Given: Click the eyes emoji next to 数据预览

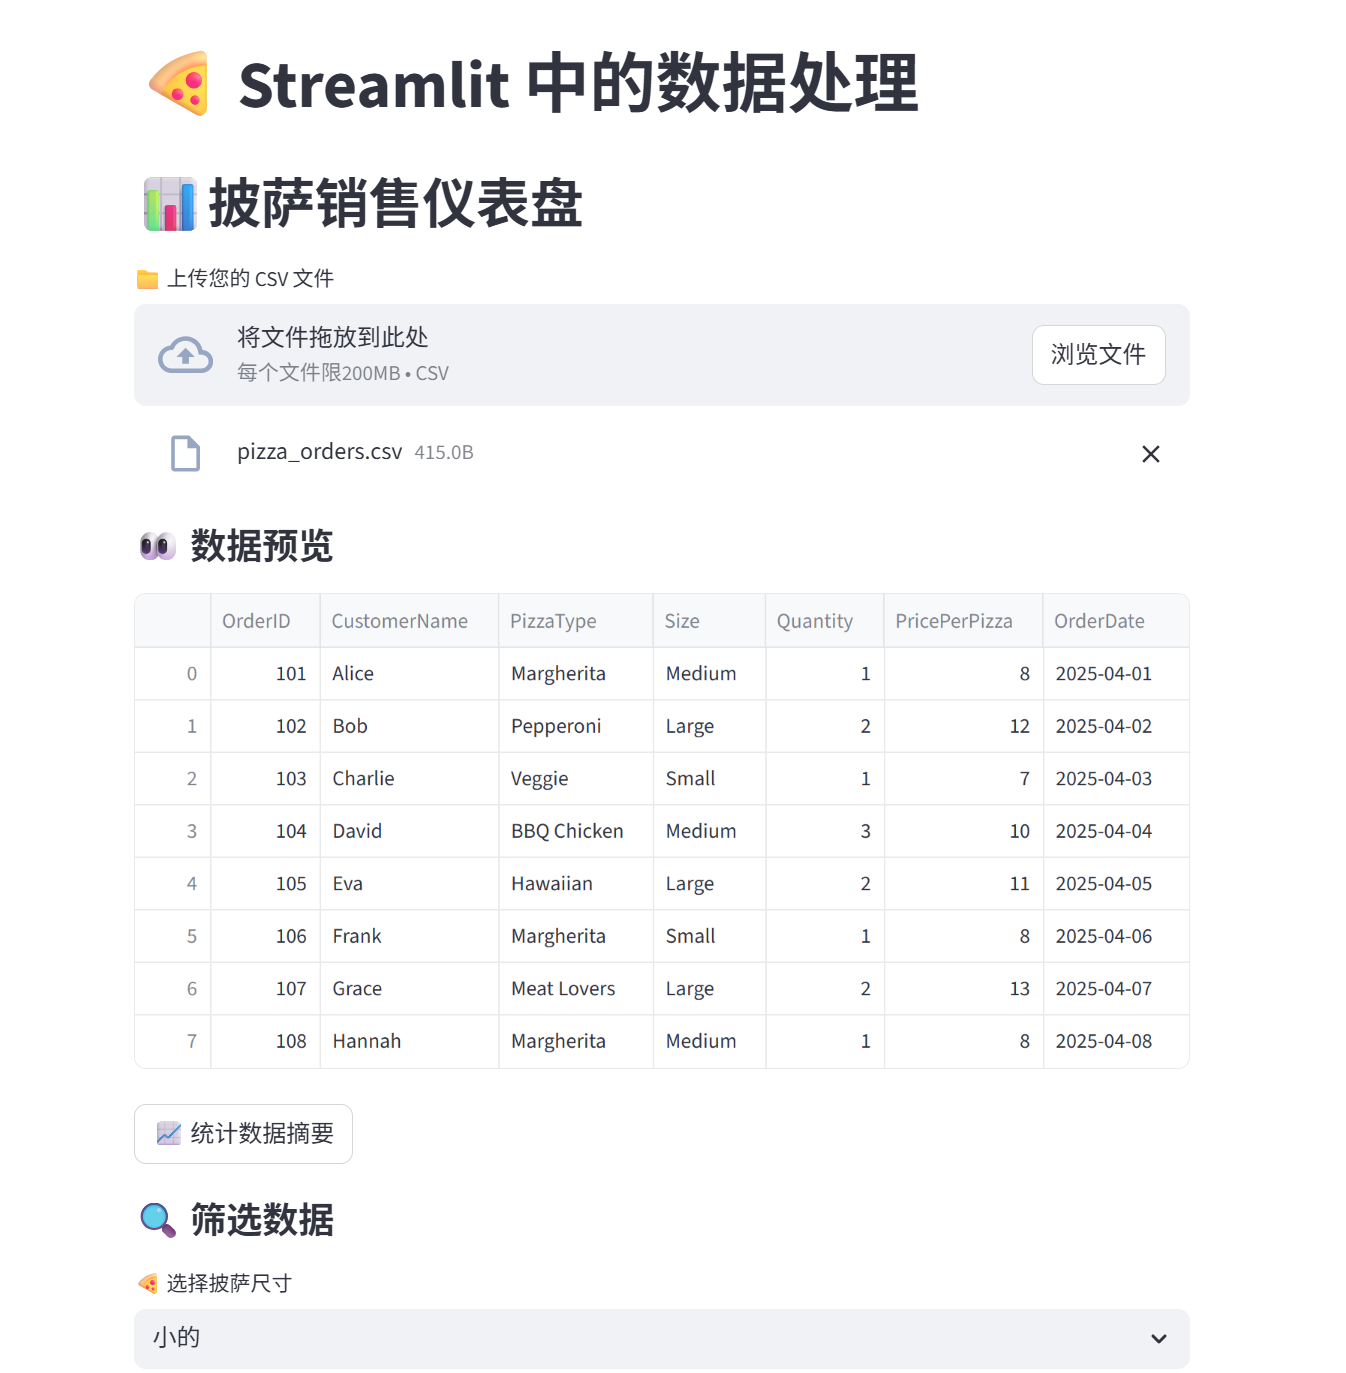Looking at the screenshot, I should pos(158,546).
